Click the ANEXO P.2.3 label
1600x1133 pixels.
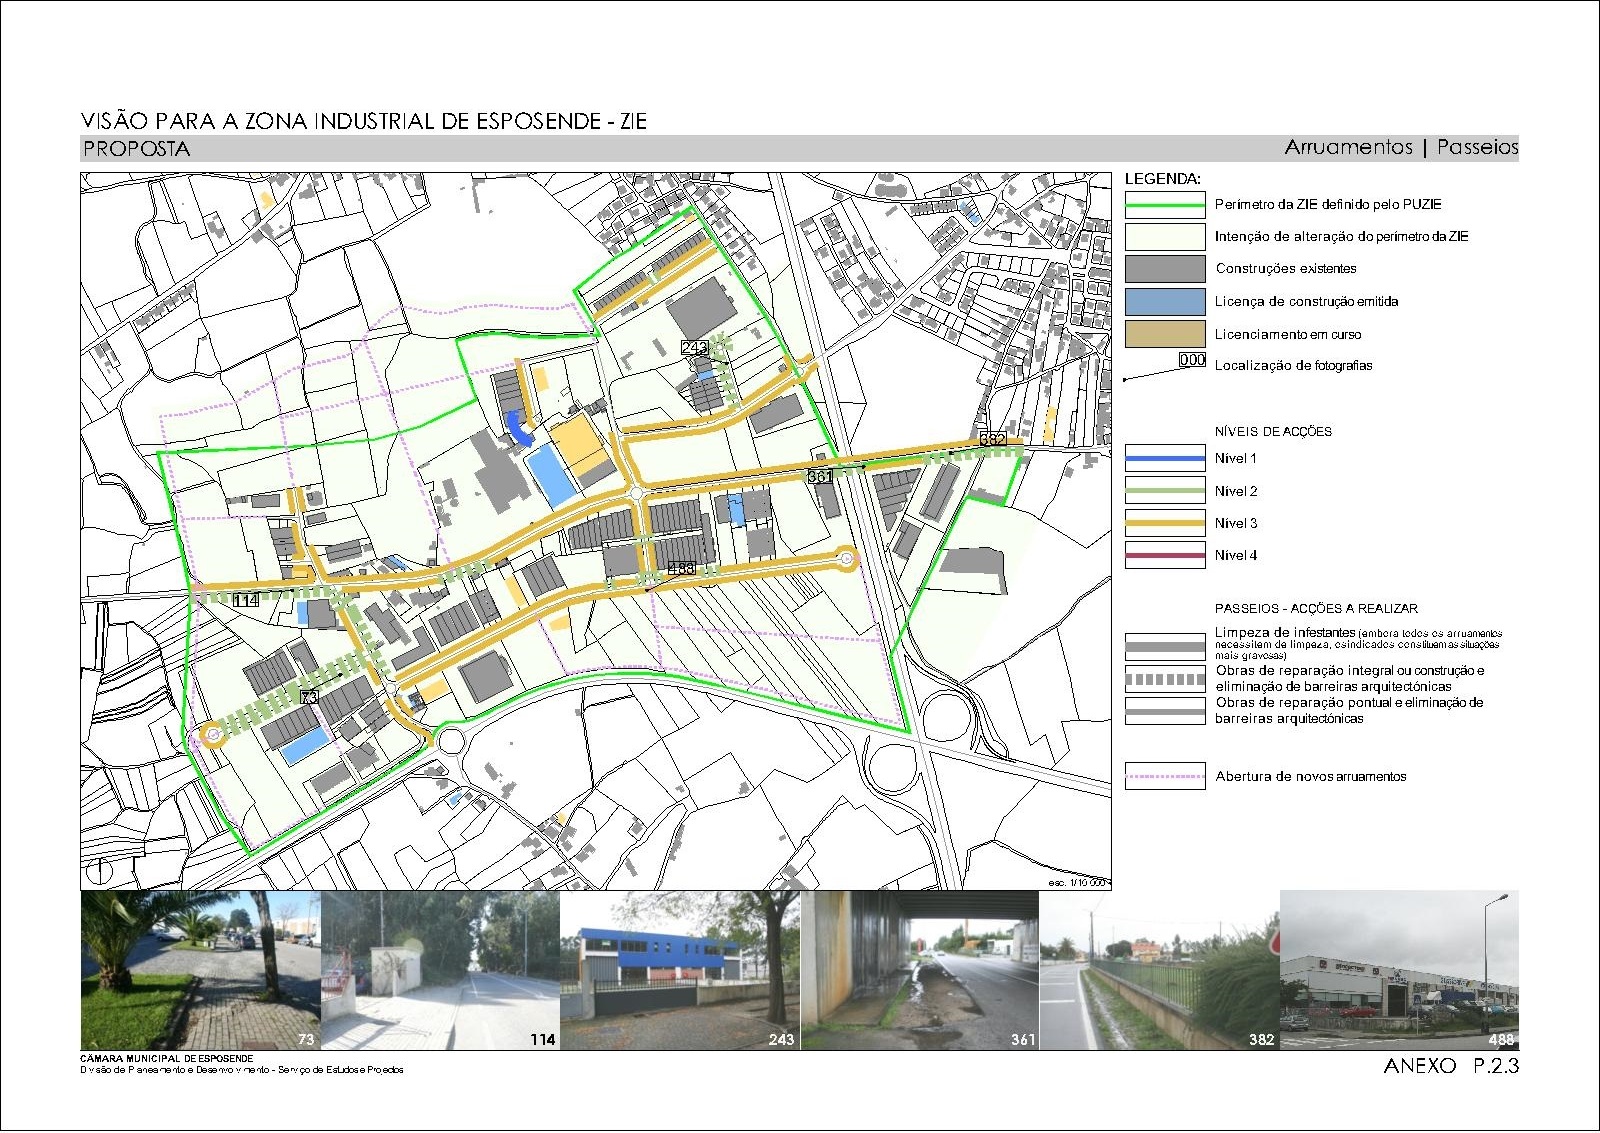click(x=1450, y=1066)
